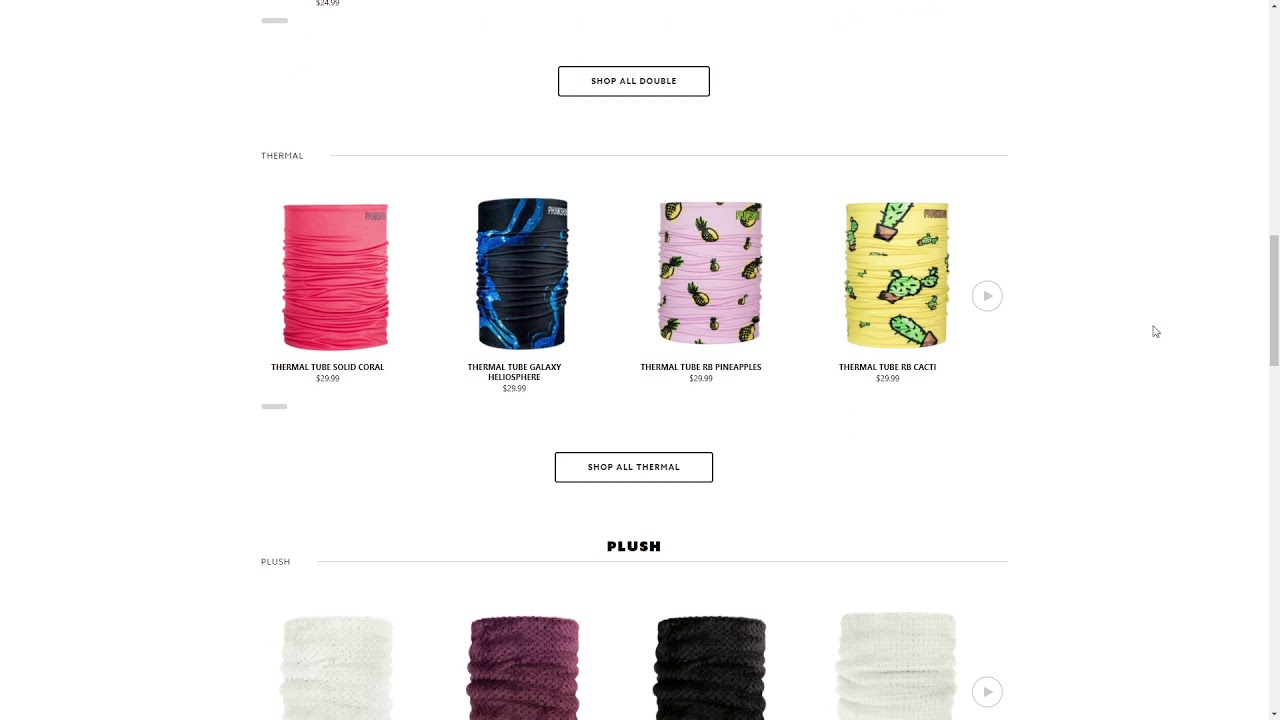
Task: Select Thermal Tube RB Cacti image
Action: point(897,274)
